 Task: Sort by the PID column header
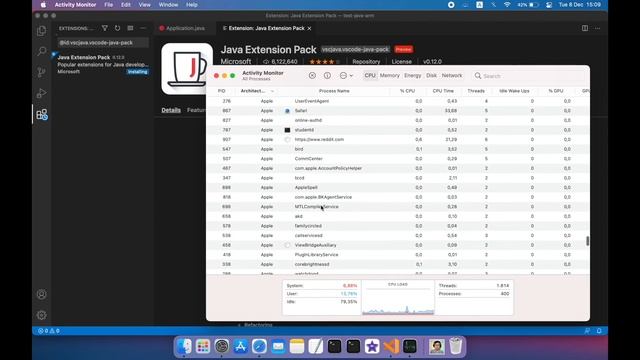coord(222,91)
